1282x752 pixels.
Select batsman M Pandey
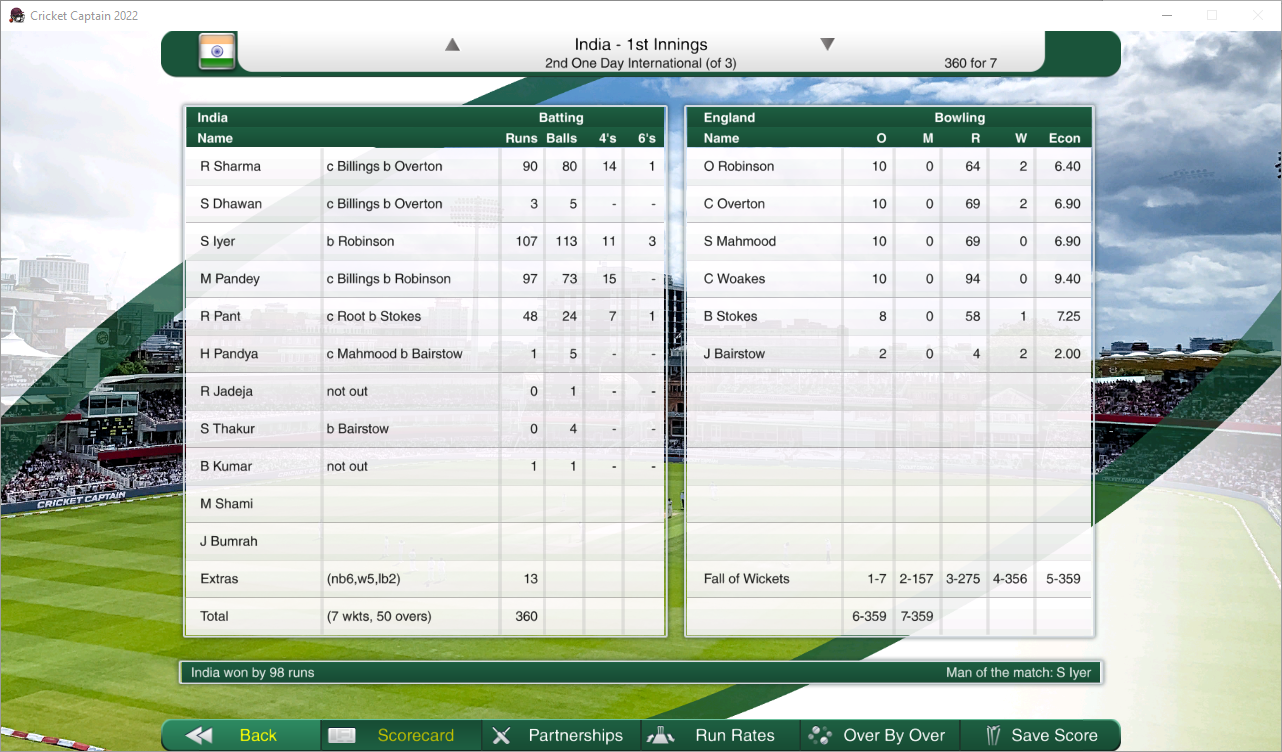point(230,279)
